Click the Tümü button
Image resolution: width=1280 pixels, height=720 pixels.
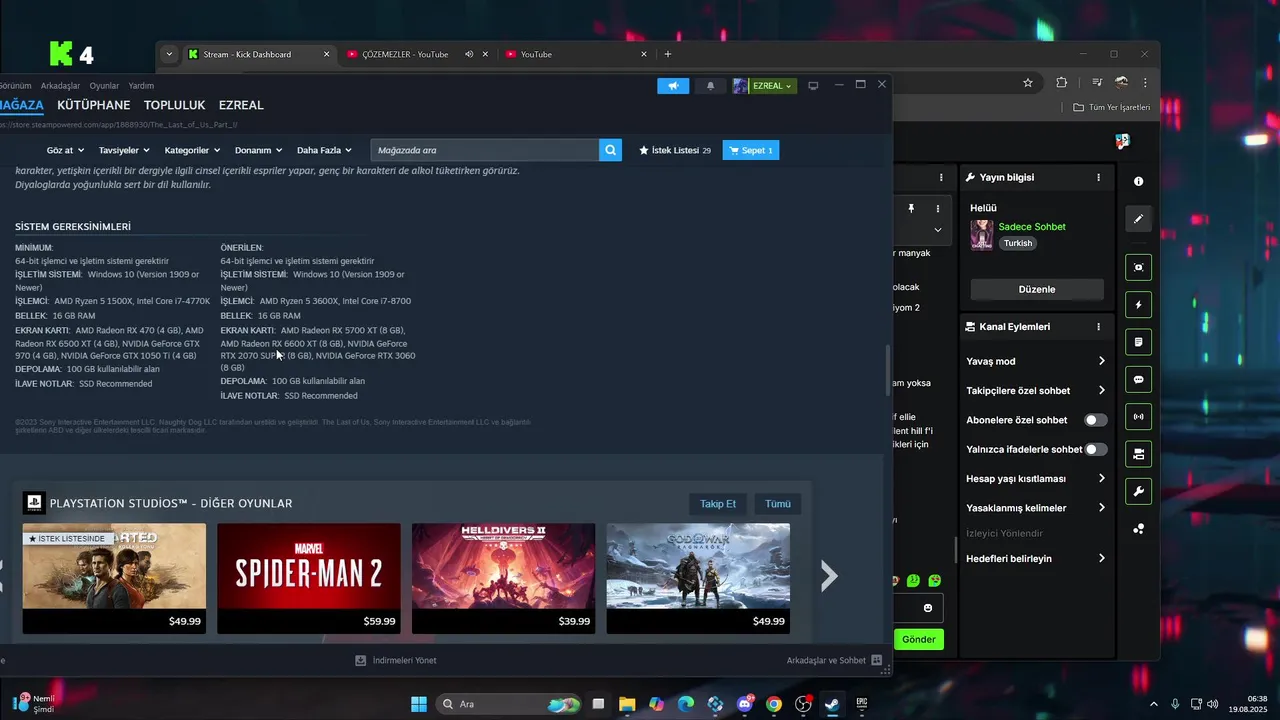778,504
